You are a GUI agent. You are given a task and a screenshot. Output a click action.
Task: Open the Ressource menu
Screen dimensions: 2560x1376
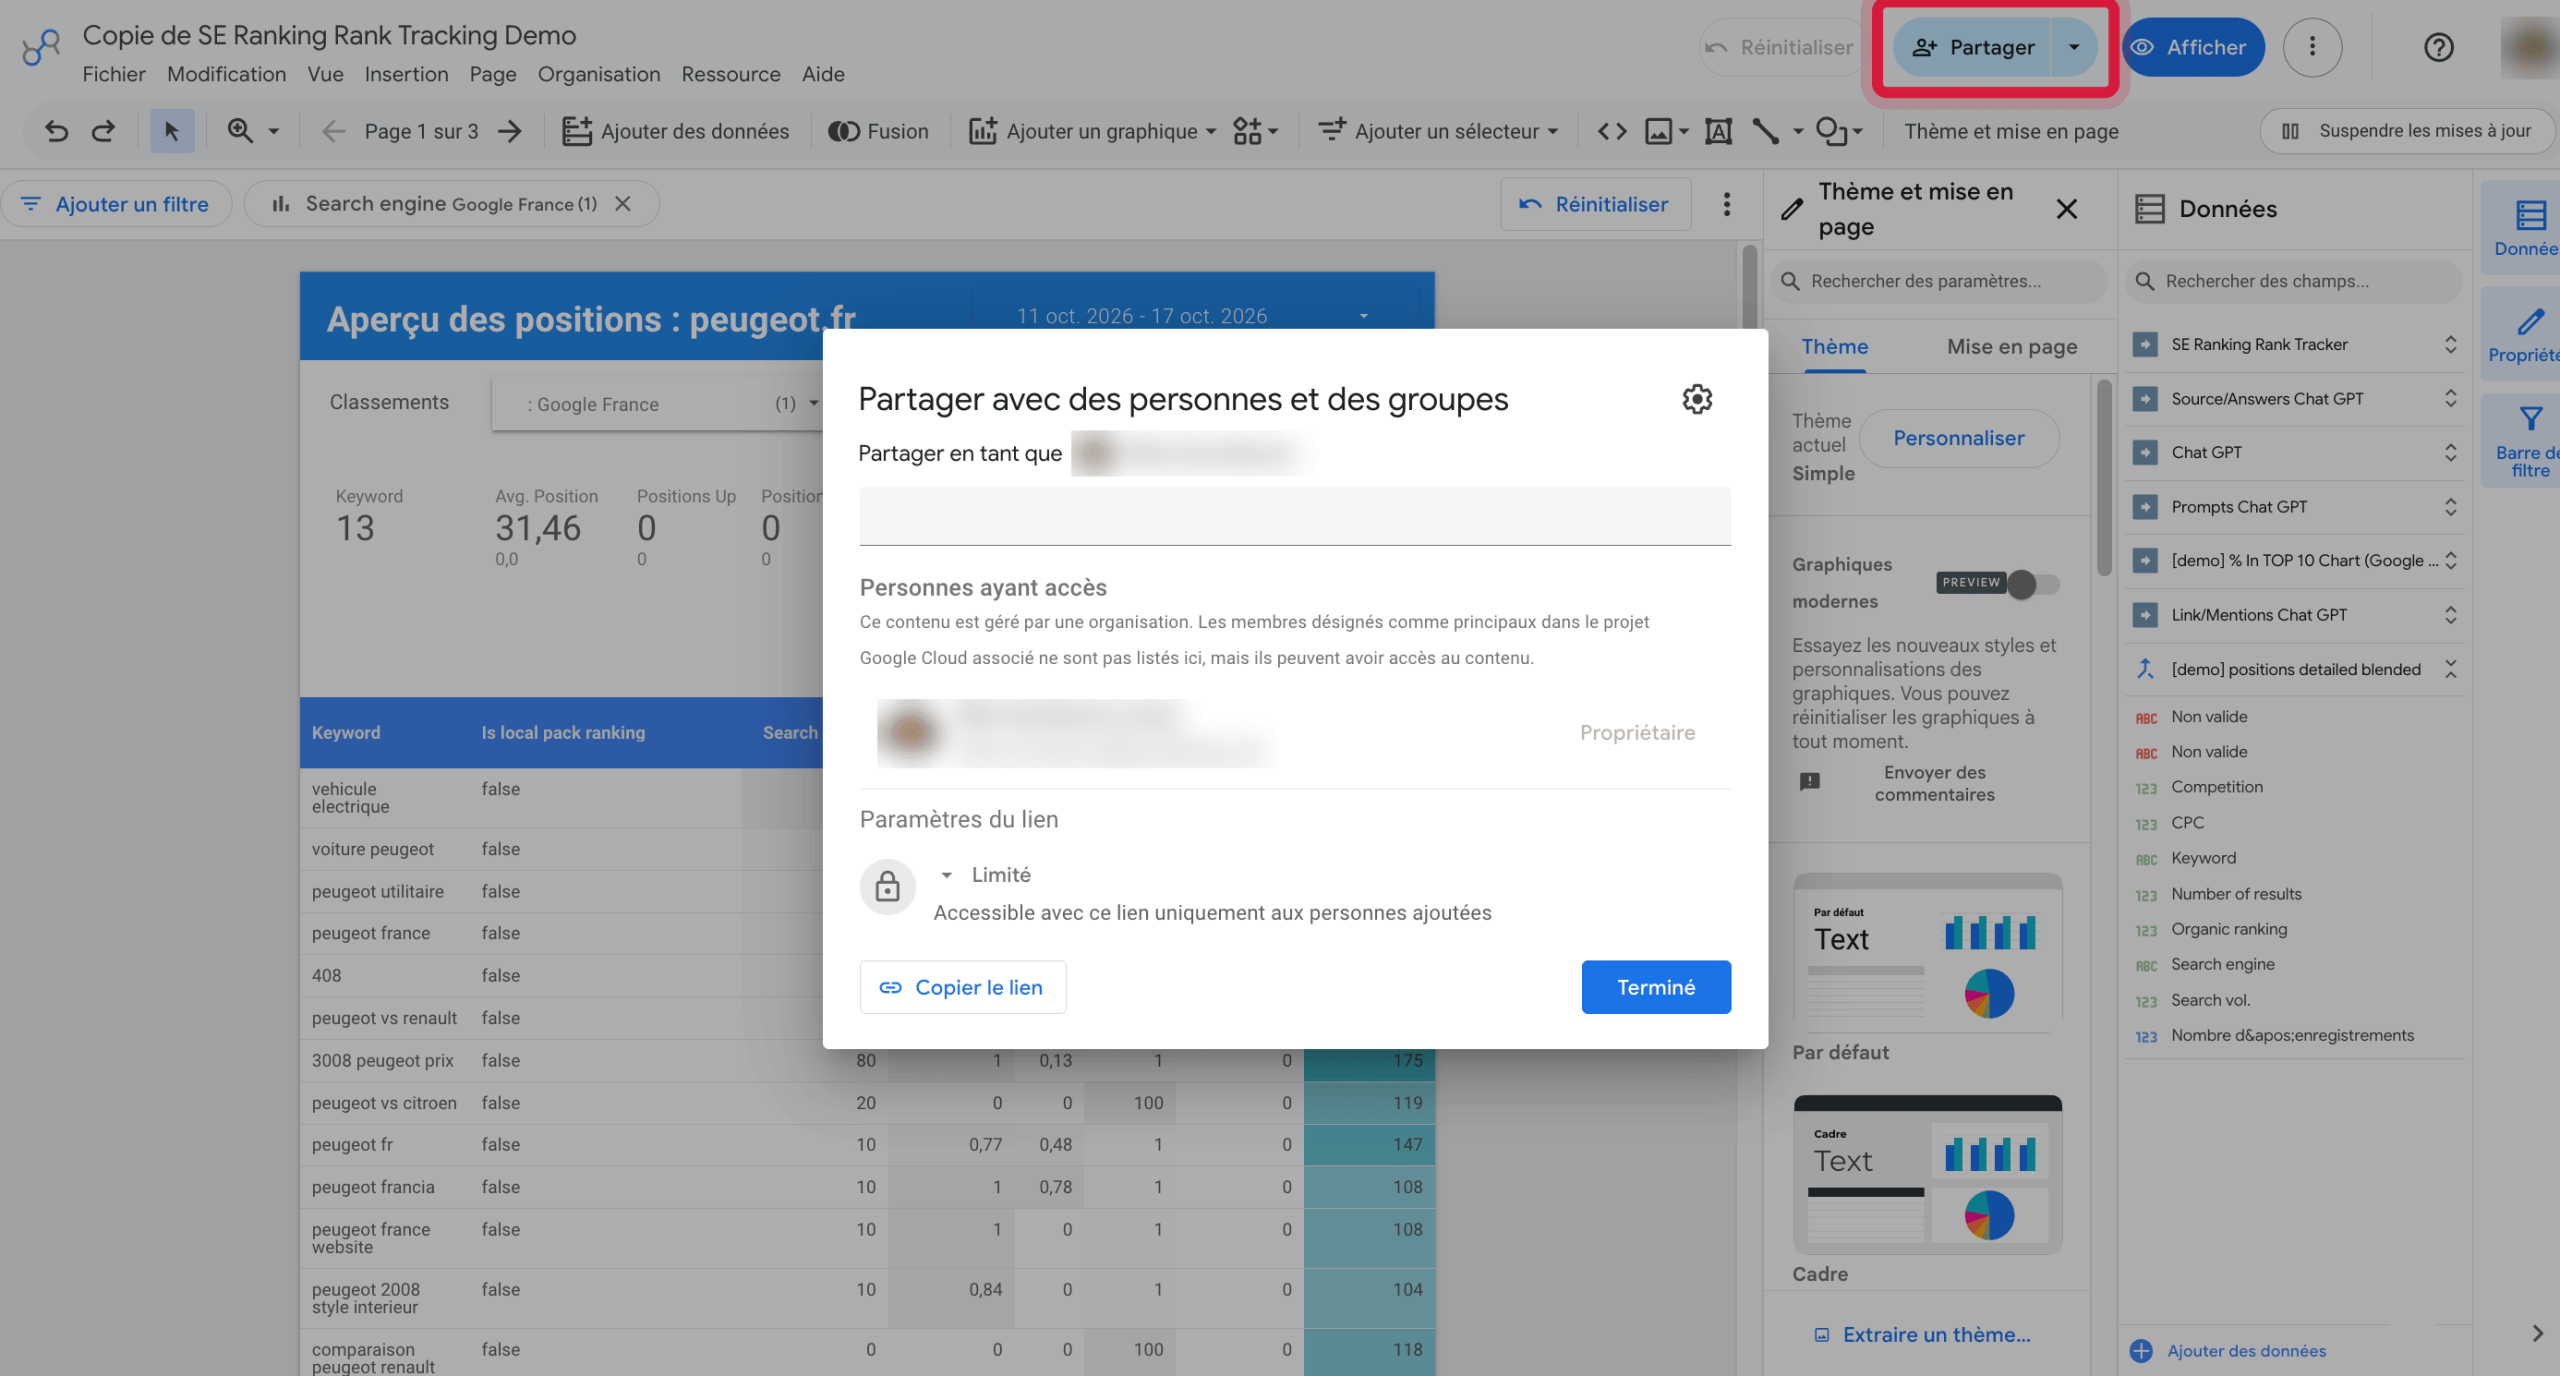click(731, 74)
